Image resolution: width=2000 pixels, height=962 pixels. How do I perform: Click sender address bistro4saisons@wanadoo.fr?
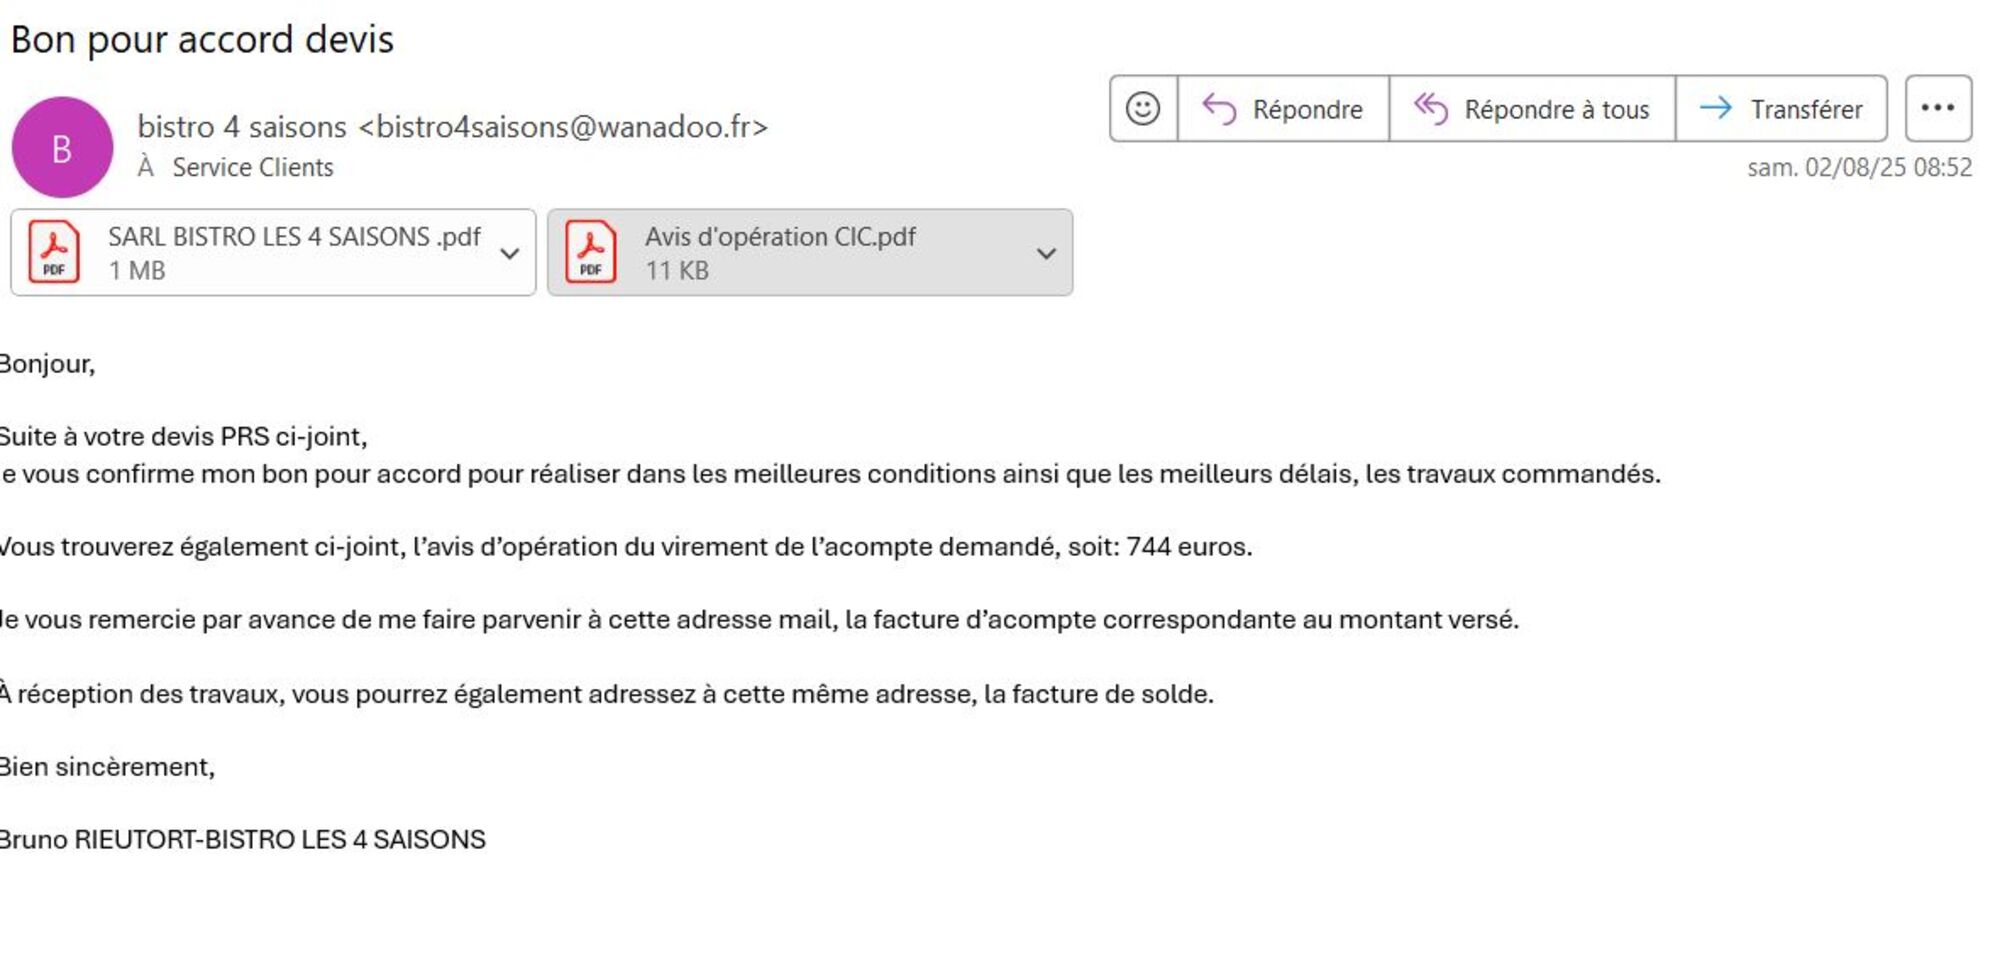(x=562, y=127)
